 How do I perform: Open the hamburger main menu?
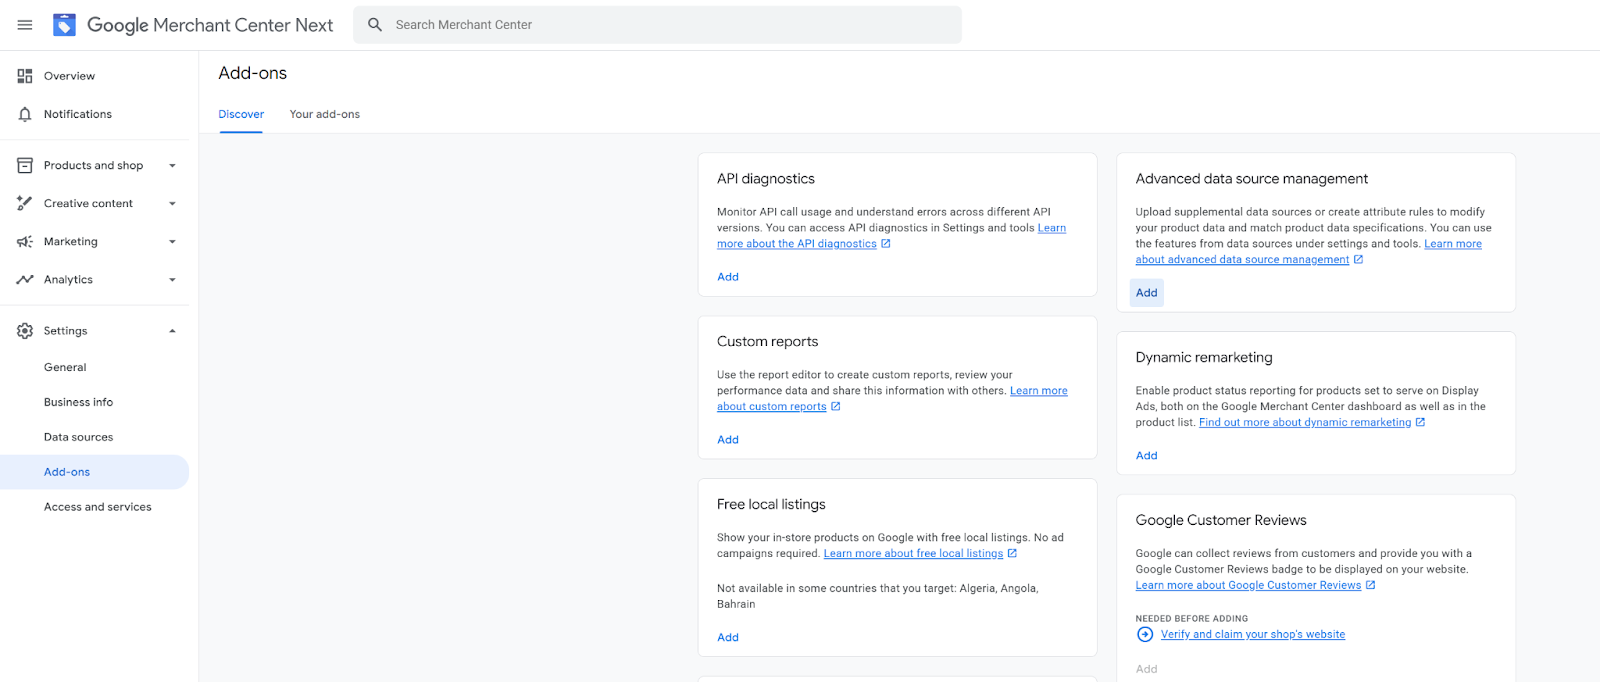pyautogui.click(x=25, y=25)
